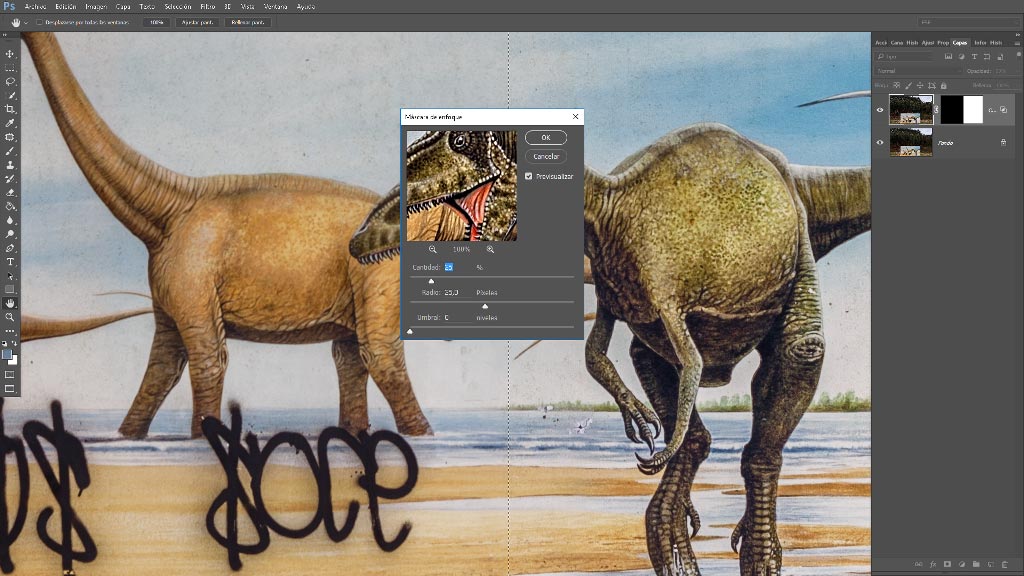Viewport: 1024px width, 576px height.
Task: Select the Eyedropper tool
Action: 10,123
